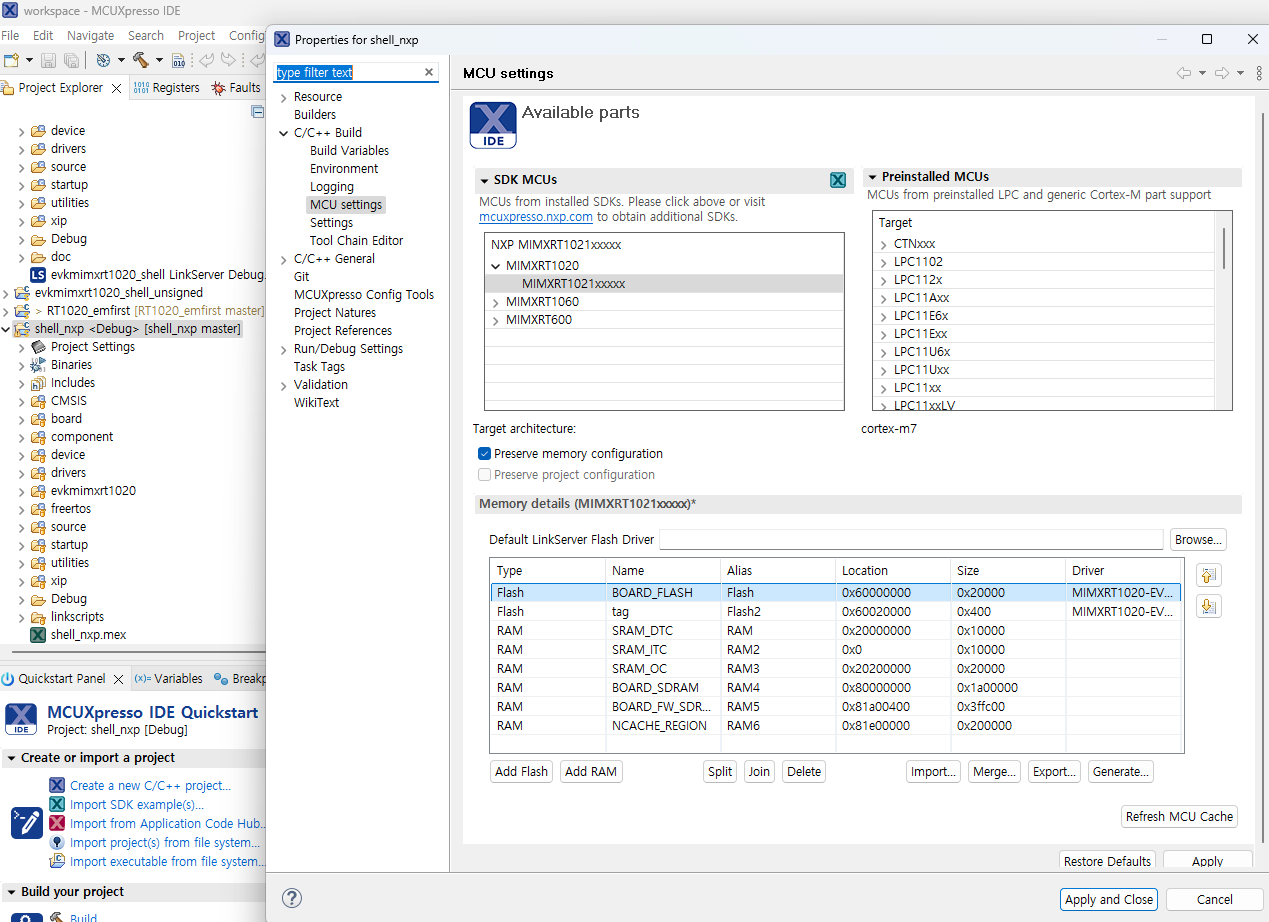This screenshot has width=1269, height=922.
Task: Toggle Preserve project configuration checkbox
Action: click(x=485, y=475)
